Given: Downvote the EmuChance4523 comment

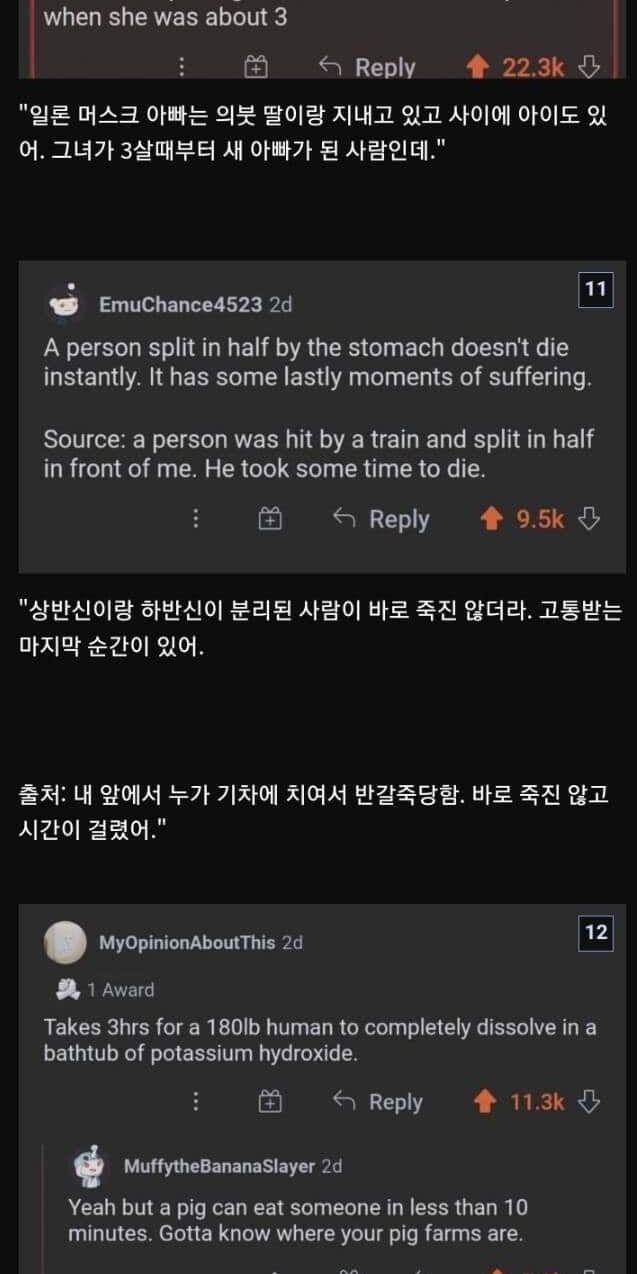Looking at the screenshot, I should coord(590,519).
